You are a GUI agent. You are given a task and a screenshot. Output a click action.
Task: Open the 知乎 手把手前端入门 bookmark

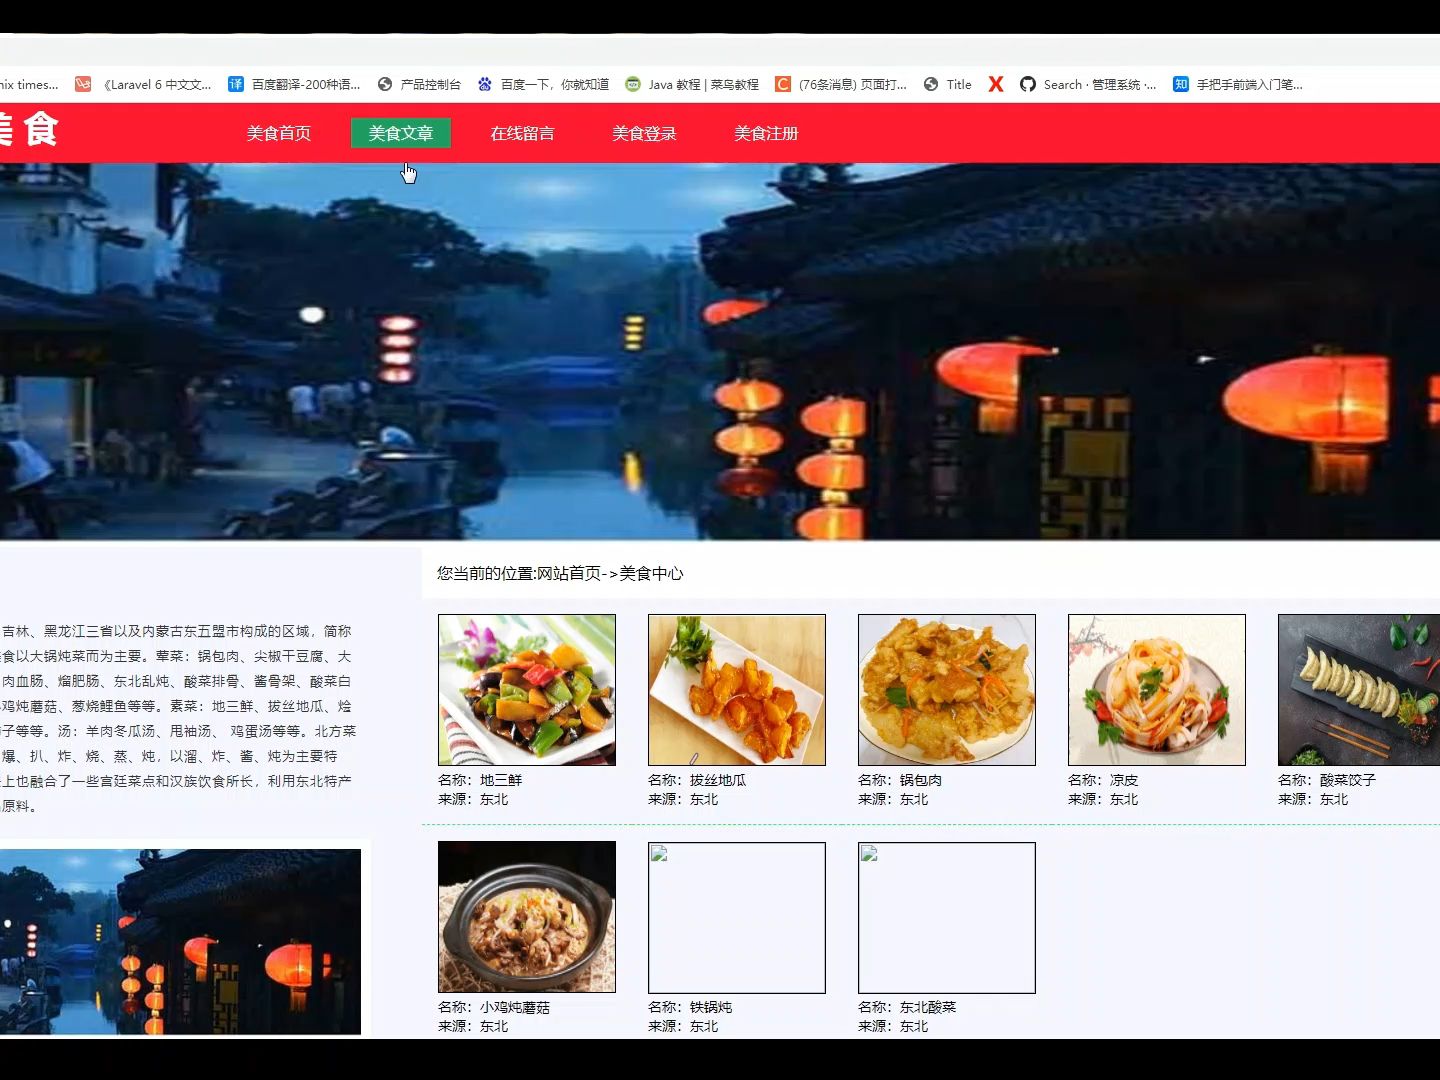click(x=1248, y=84)
